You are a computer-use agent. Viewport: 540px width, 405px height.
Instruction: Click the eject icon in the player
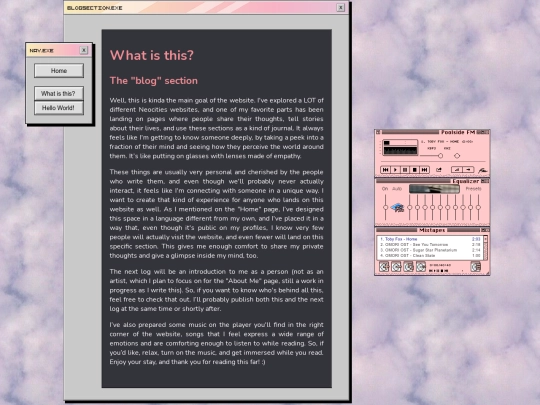pyautogui.click(x=439, y=169)
